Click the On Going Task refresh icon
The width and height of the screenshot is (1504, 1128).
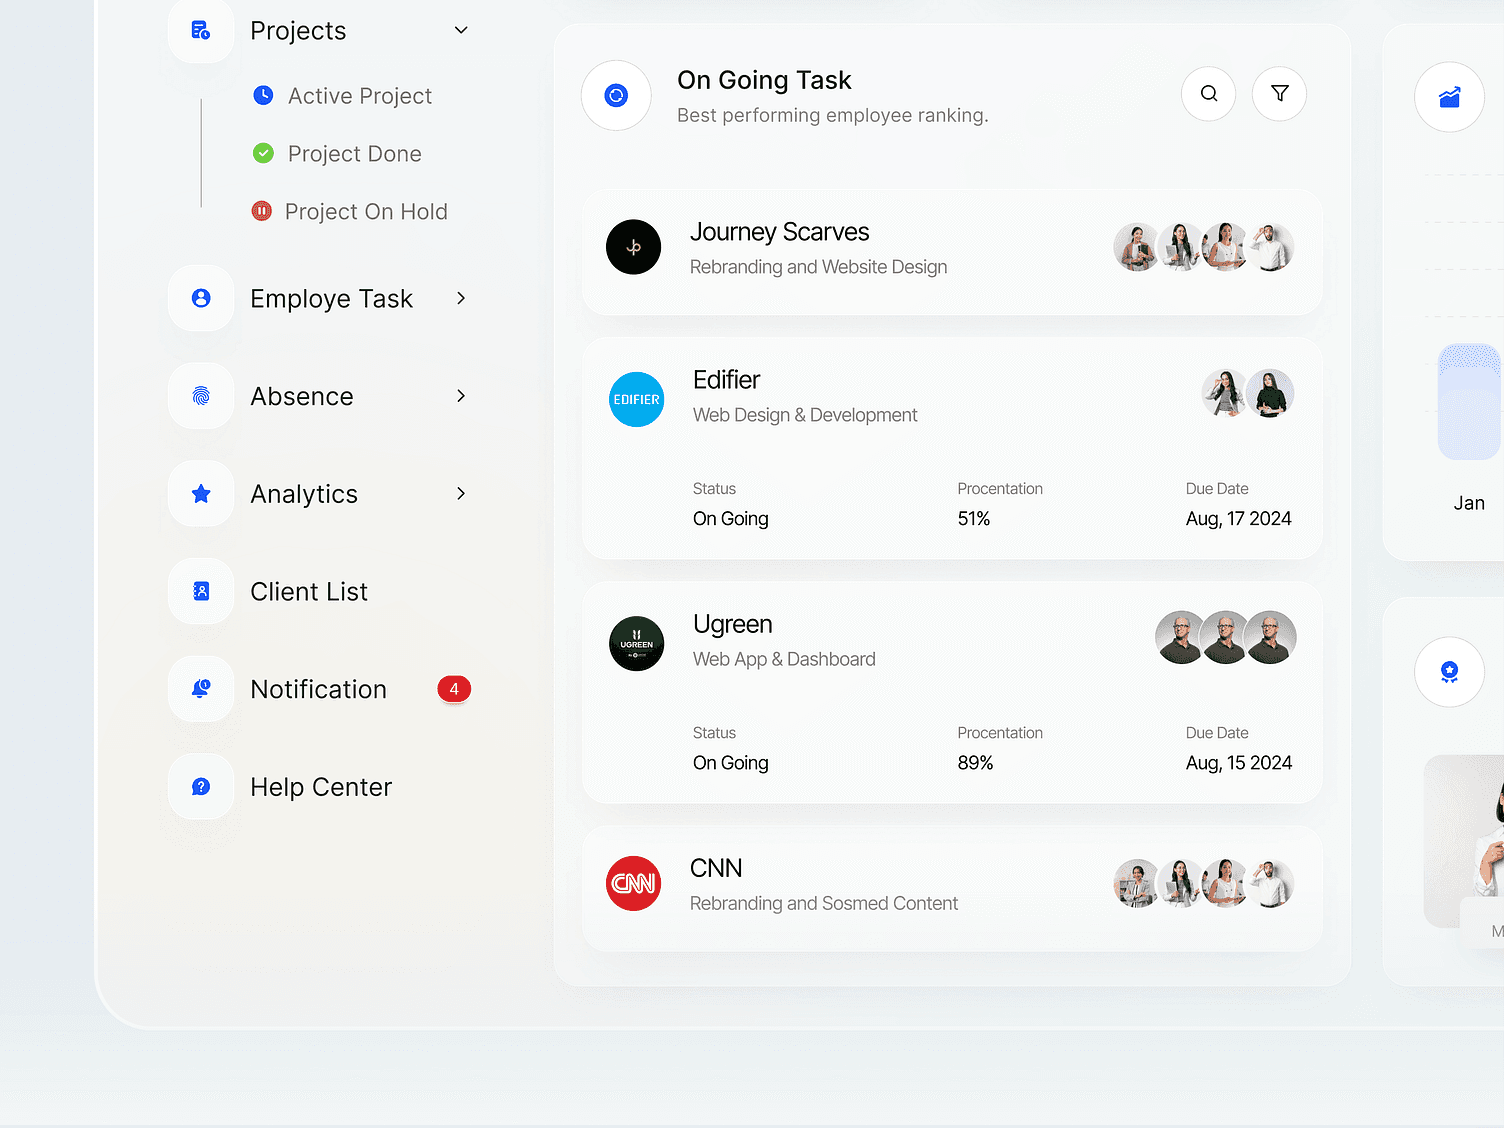pos(616,95)
